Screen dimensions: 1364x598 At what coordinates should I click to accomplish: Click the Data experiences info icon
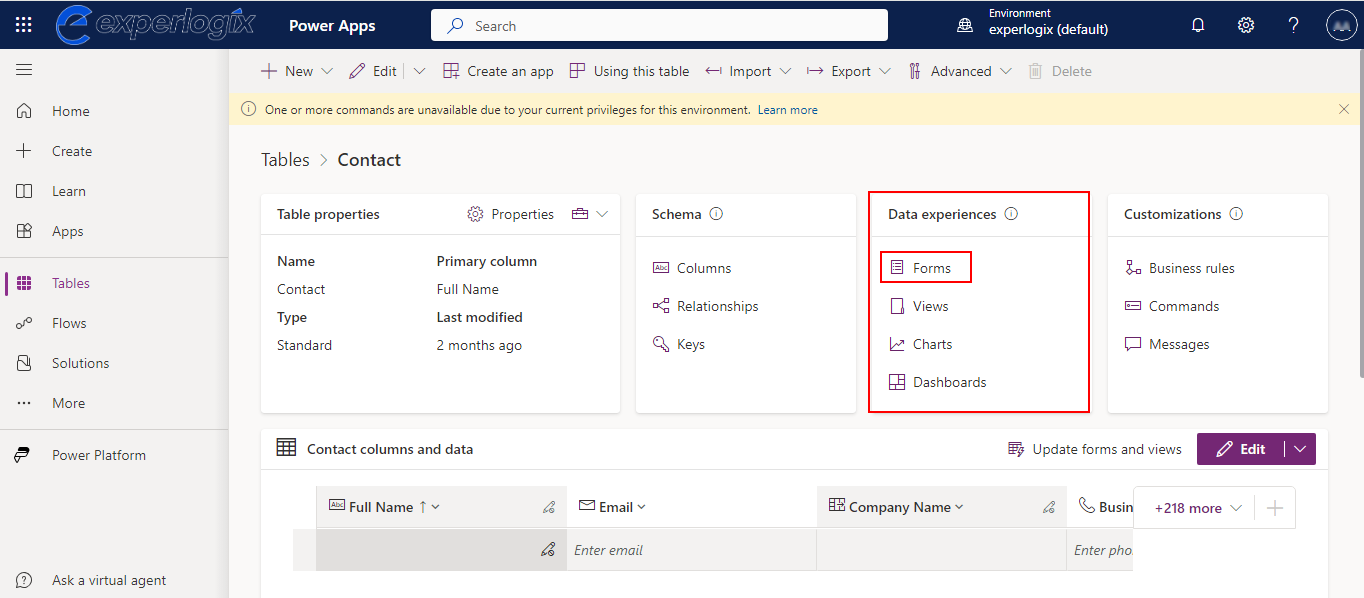[1011, 214]
